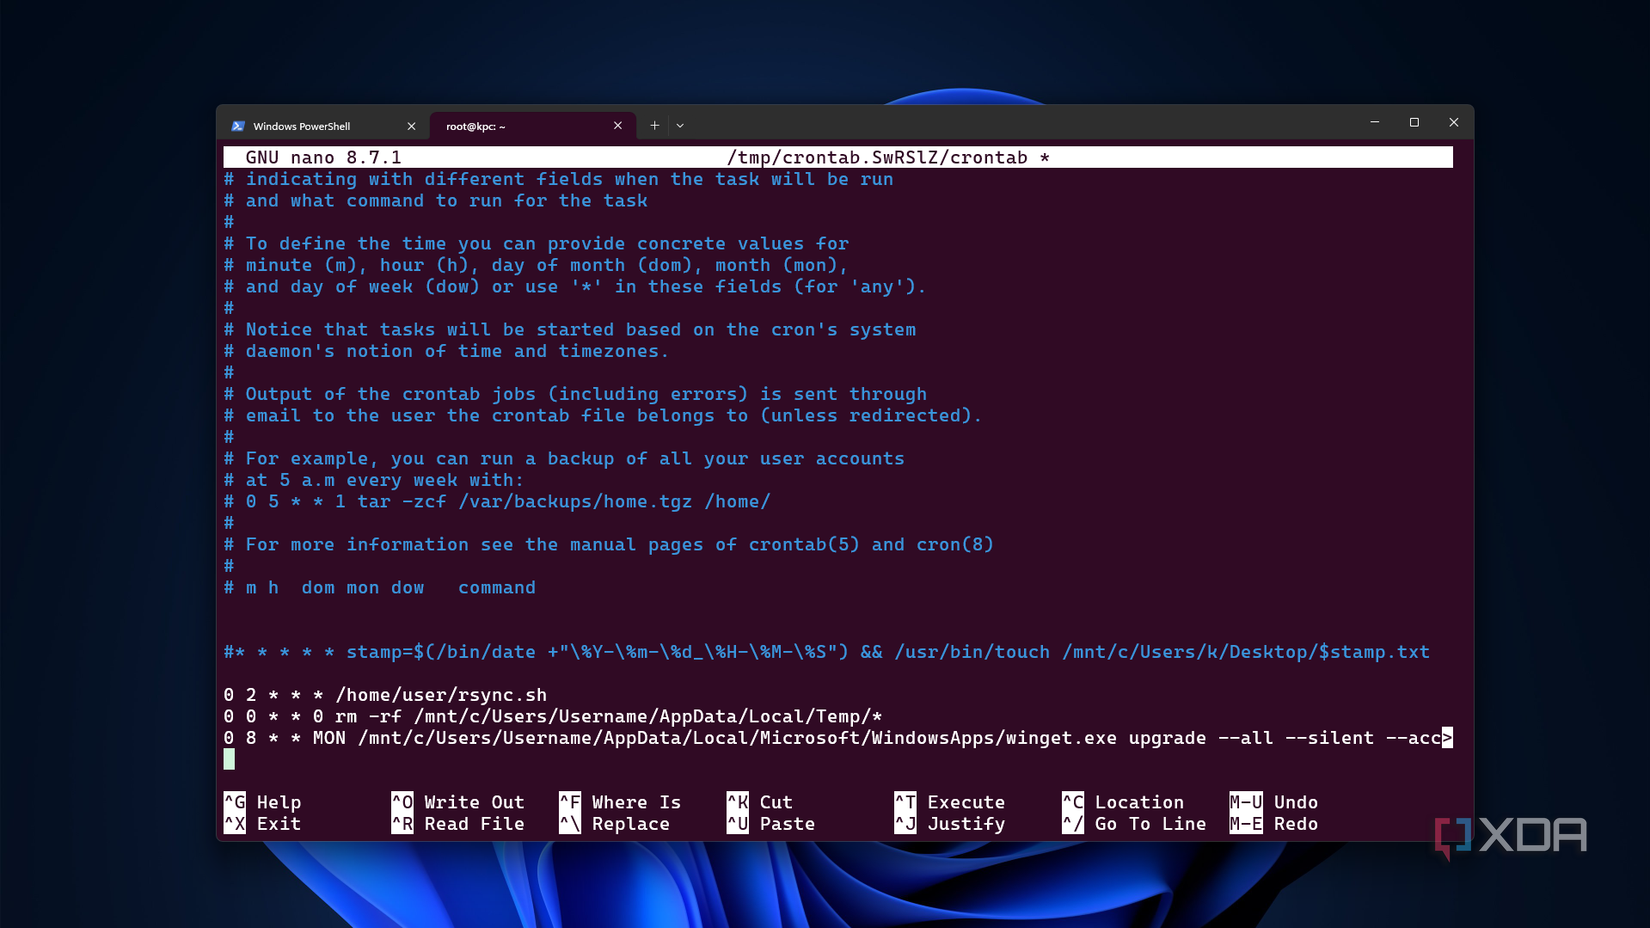1650x928 pixels.
Task: Click the 'To define the time' comment line
Action: click(x=536, y=244)
